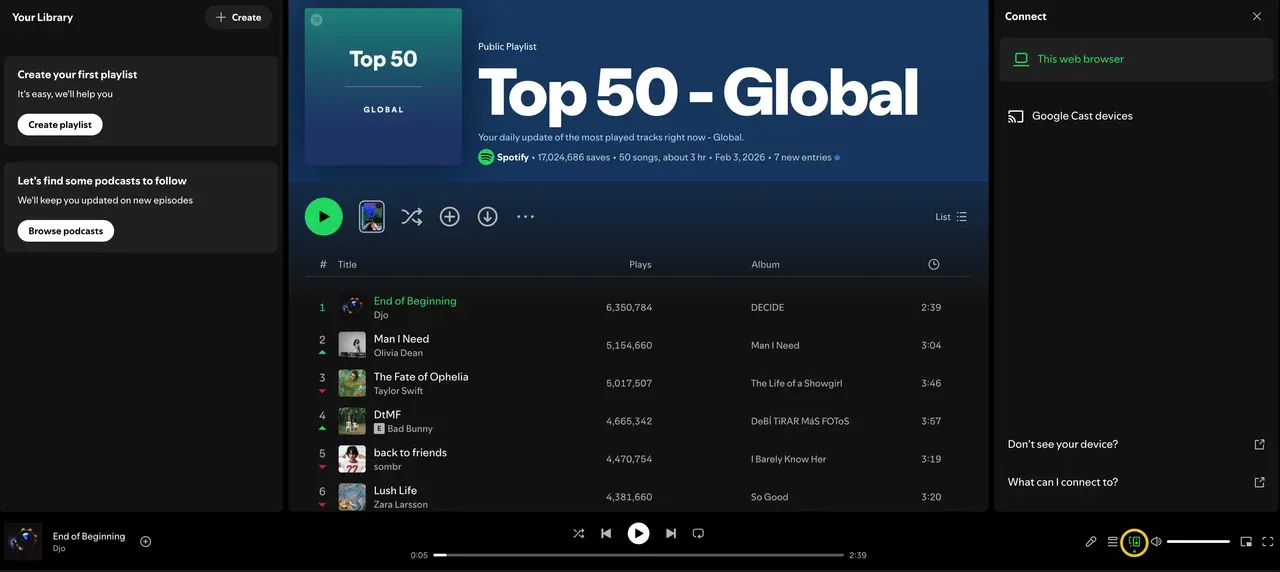The width and height of the screenshot is (1280, 572).
Task: Open the lyrics microphone icon
Action: 1091,542
